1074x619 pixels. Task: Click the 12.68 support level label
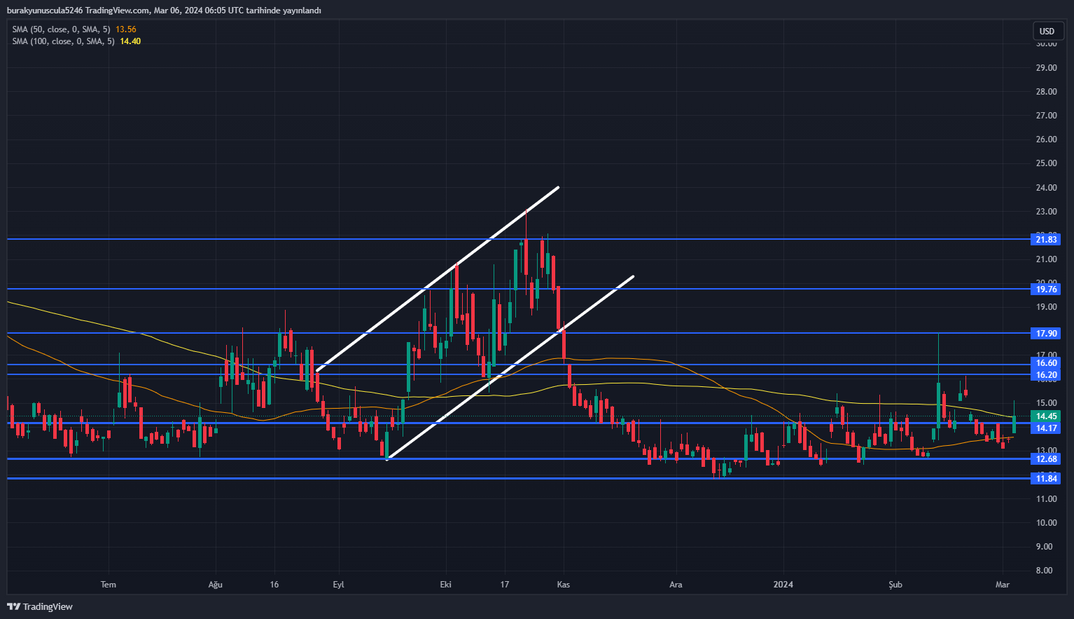click(x=1046, y=459)
